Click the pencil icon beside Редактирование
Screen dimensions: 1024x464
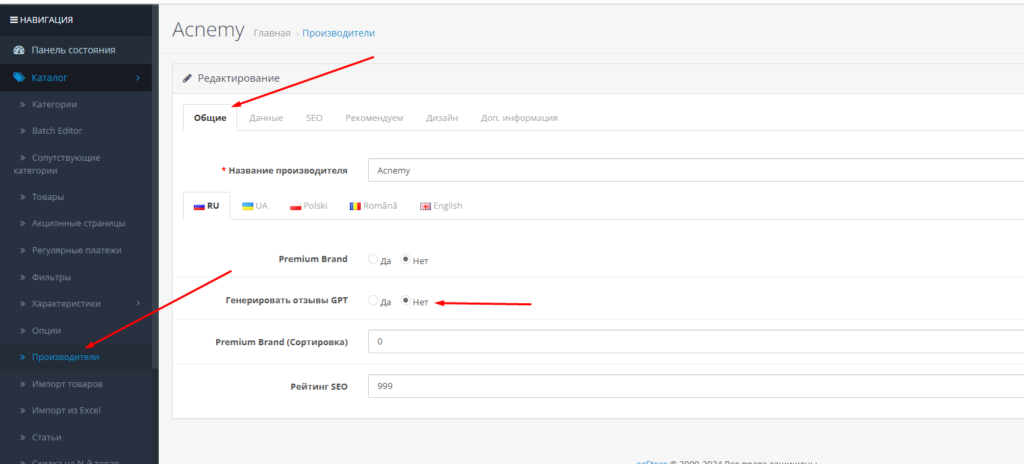[x=187, y=78]
